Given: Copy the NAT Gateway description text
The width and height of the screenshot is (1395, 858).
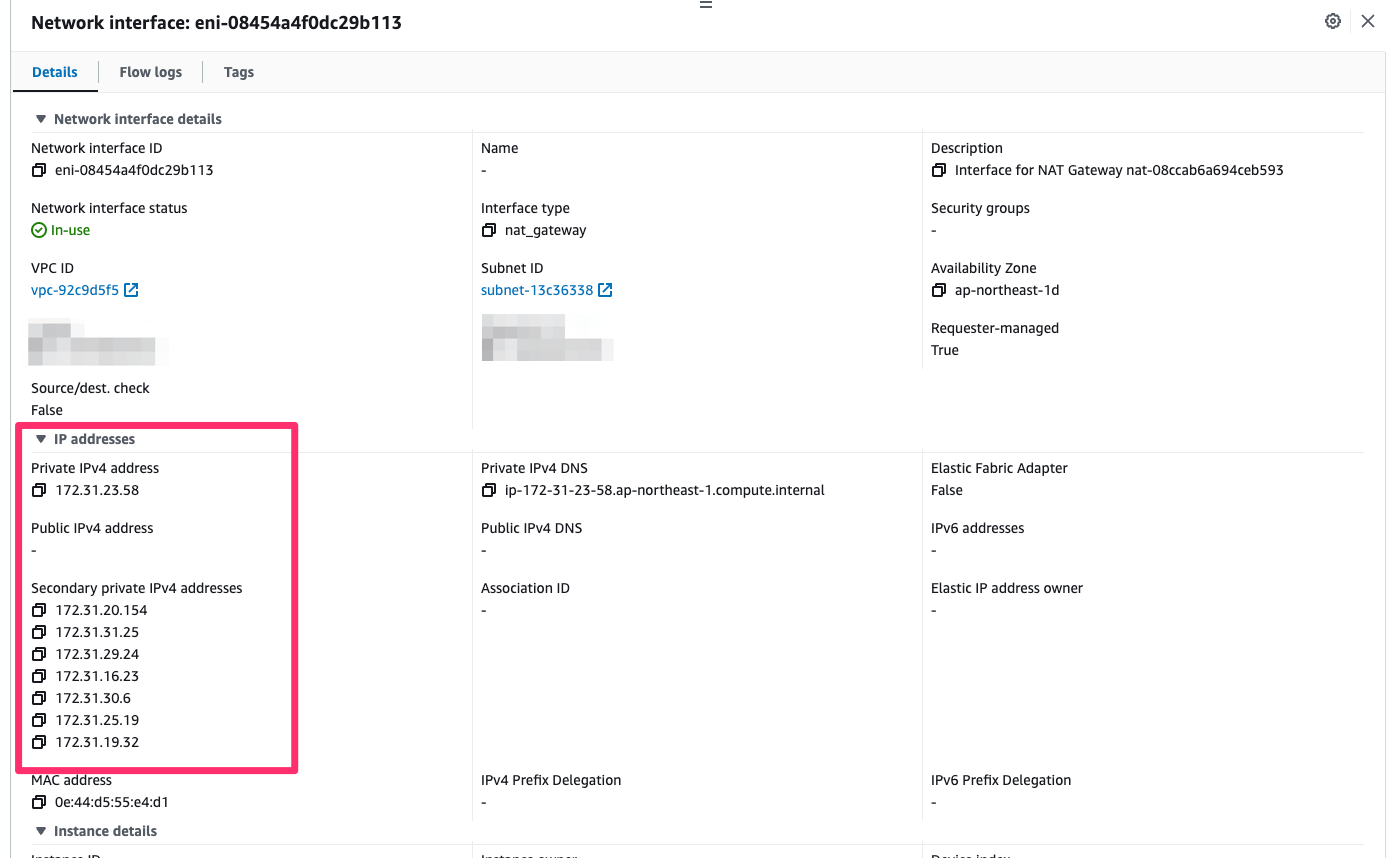Looking at the screenshot, I should (938, 170).
